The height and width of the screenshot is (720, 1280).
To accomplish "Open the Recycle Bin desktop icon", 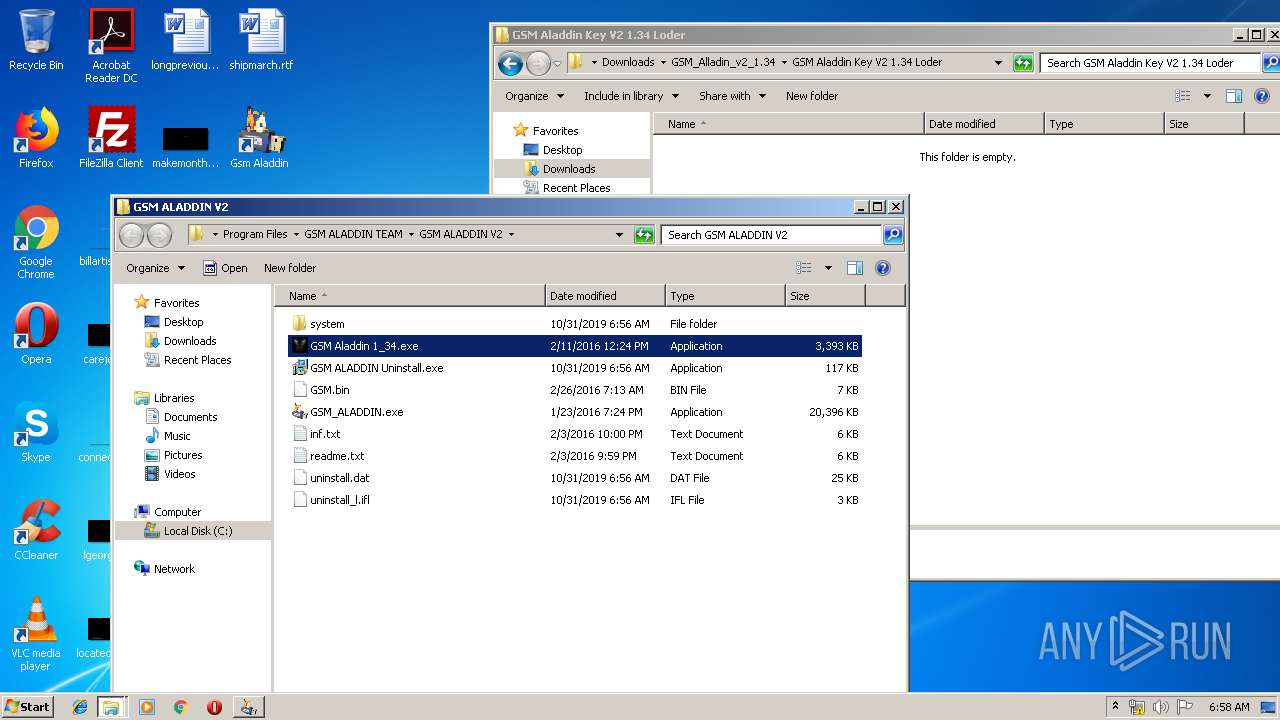I will [36, 40].
